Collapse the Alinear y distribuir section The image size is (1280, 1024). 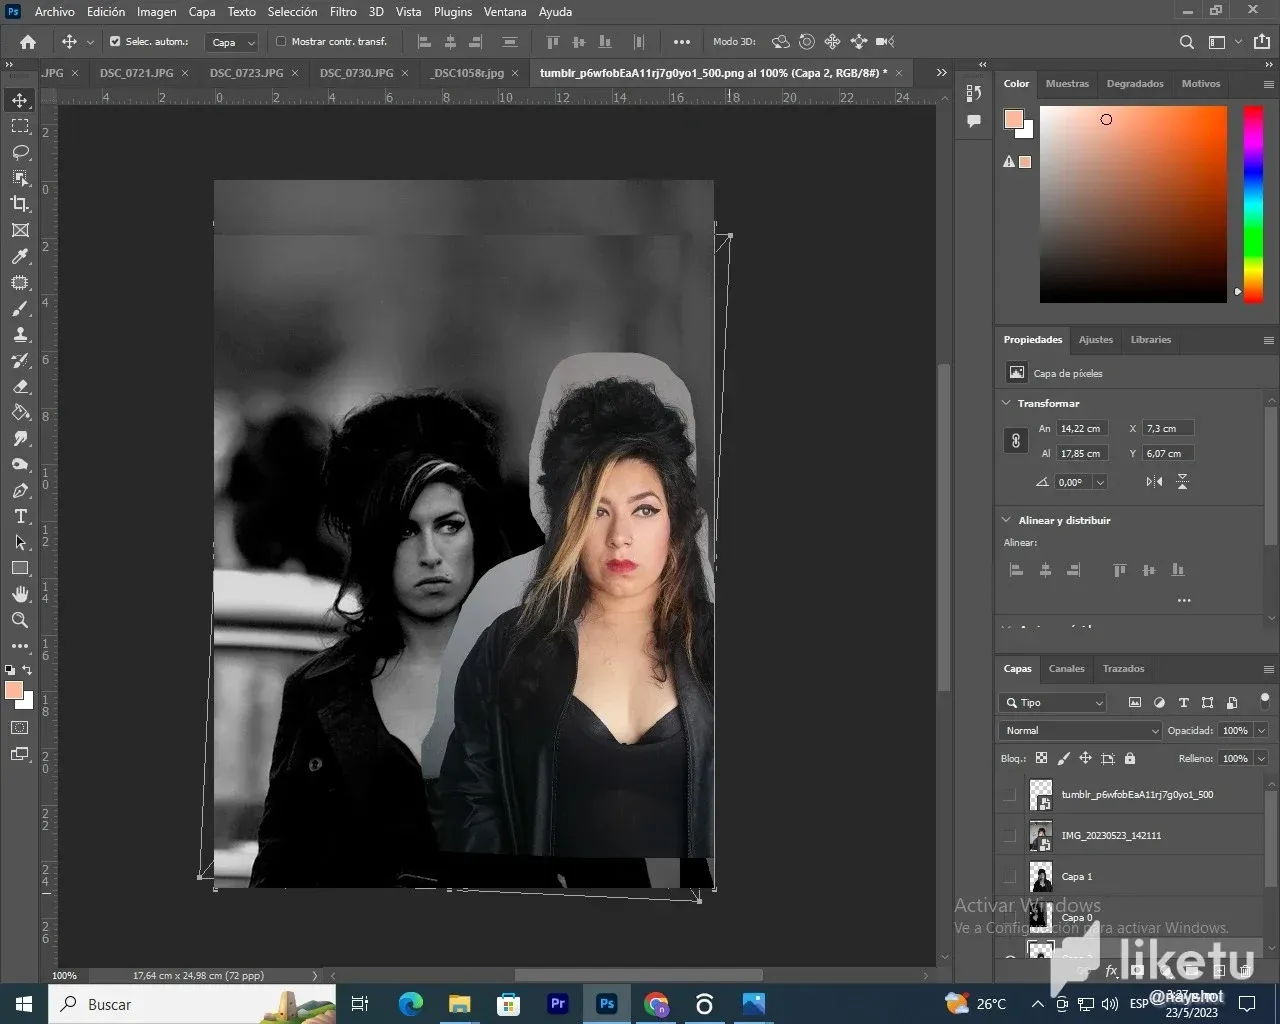pos(1006,520)
